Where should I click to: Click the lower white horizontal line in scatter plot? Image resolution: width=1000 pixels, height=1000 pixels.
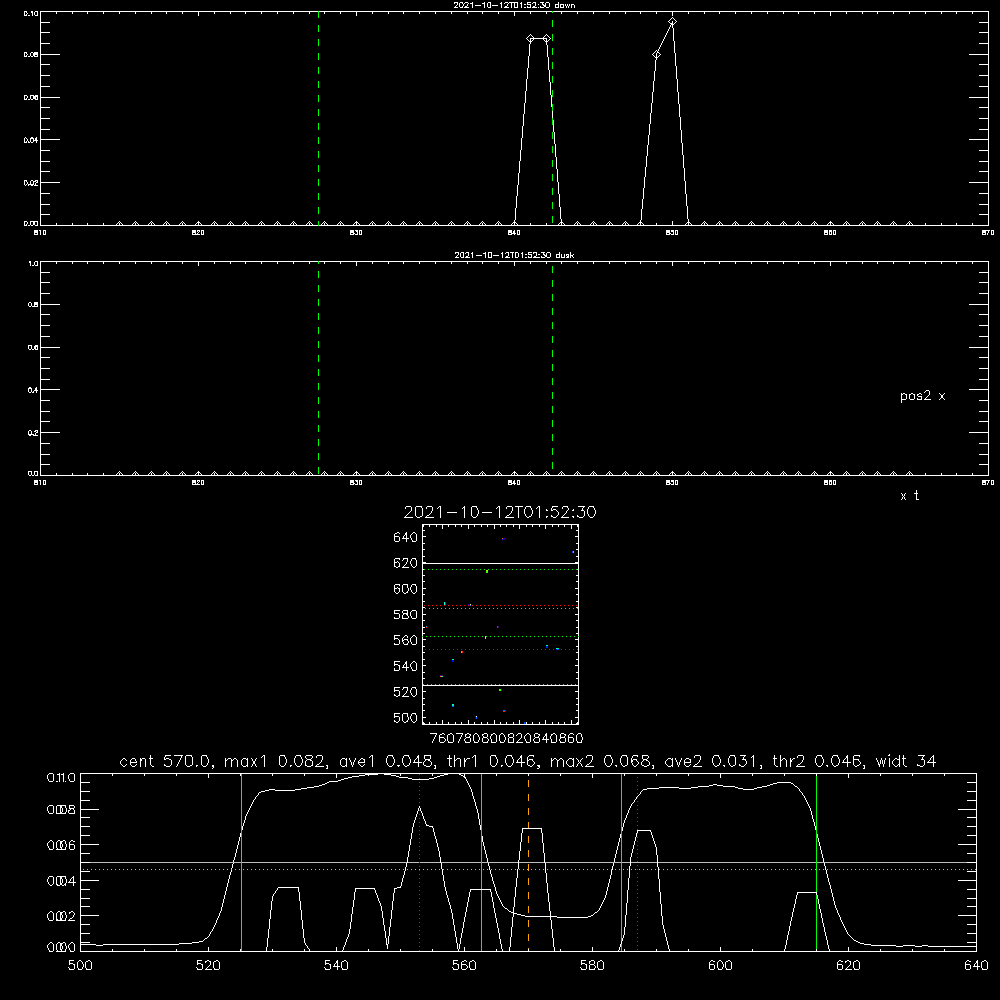pyautogui.click(x=500, y=685)
